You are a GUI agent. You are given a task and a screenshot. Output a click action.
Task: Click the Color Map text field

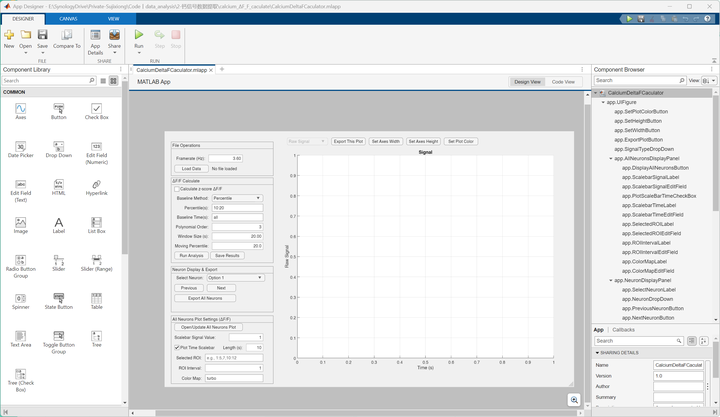click(234, 378)
